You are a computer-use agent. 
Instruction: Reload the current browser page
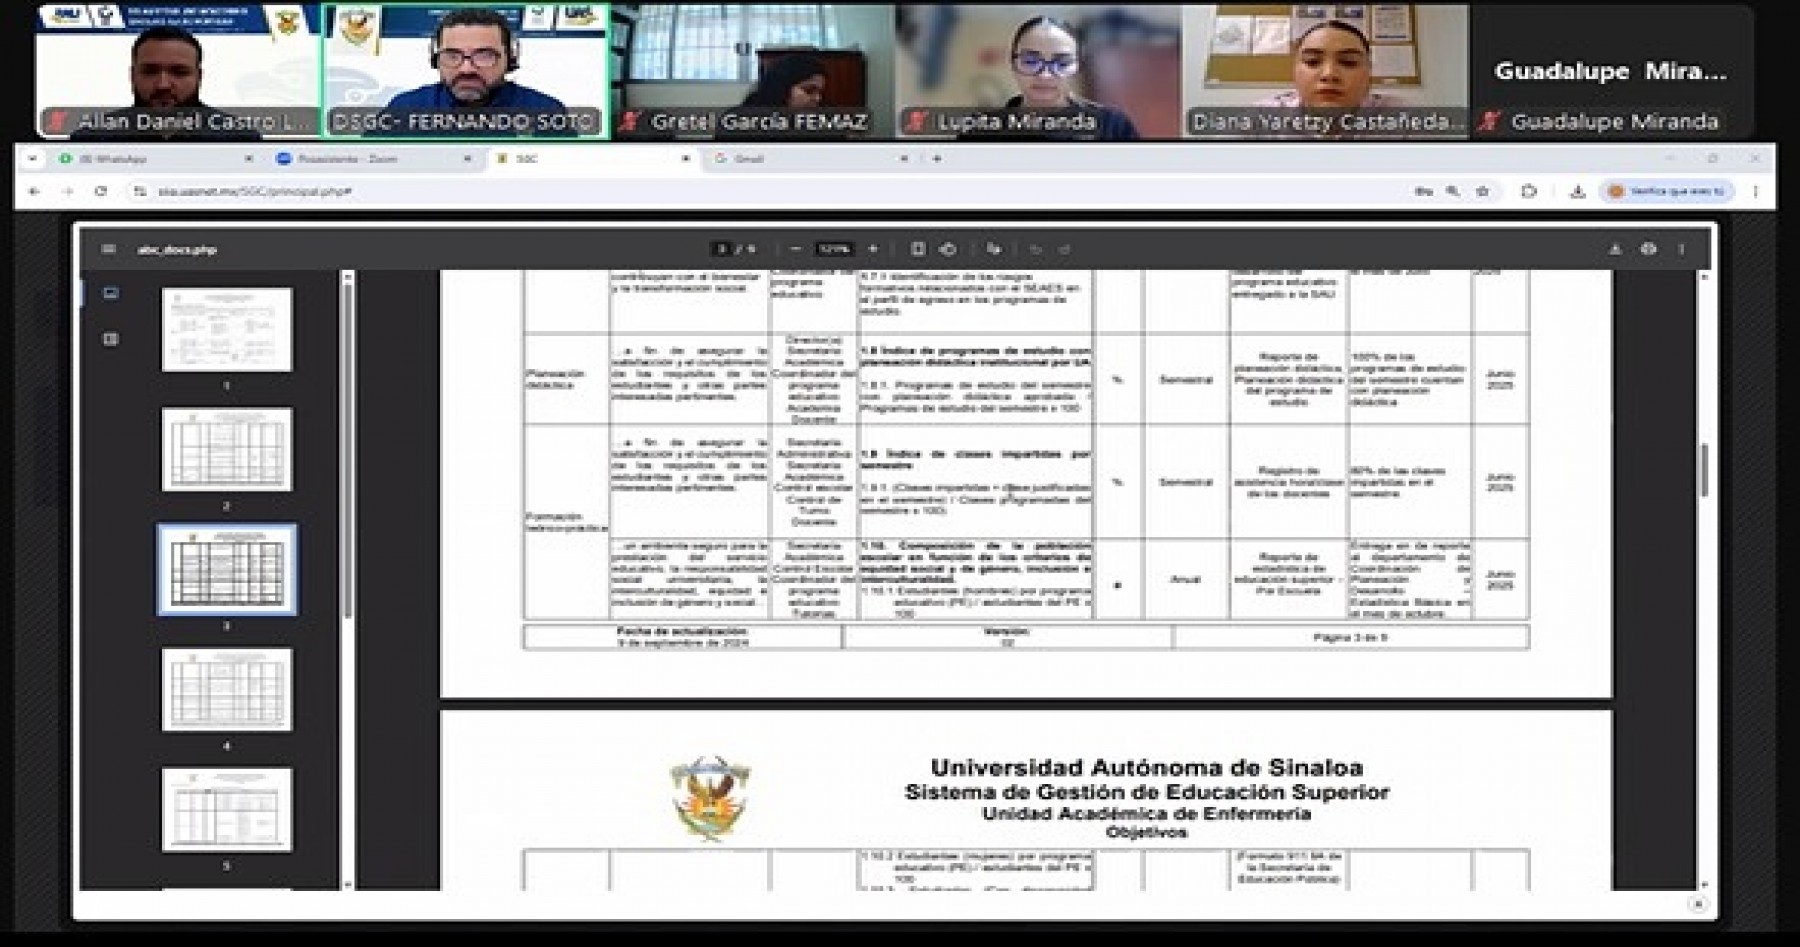point(100,191)
